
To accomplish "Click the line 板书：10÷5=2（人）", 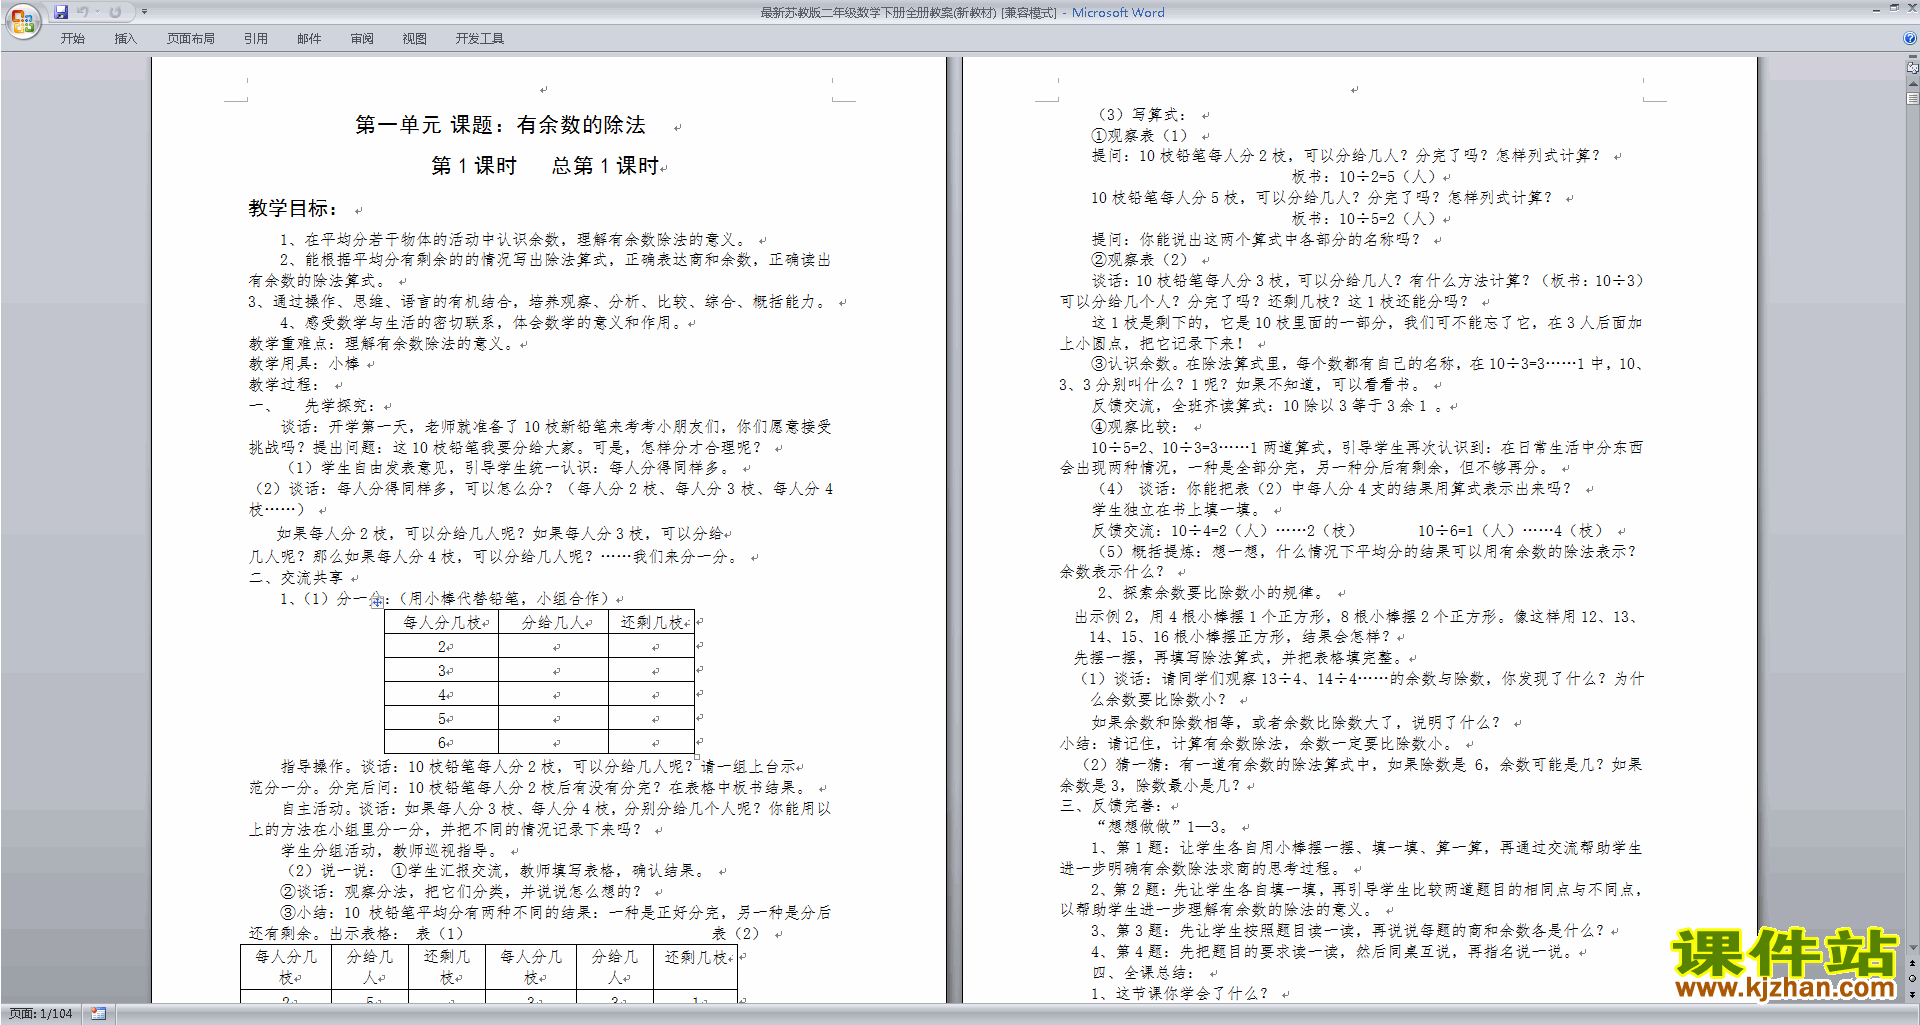I will 1364,218.
